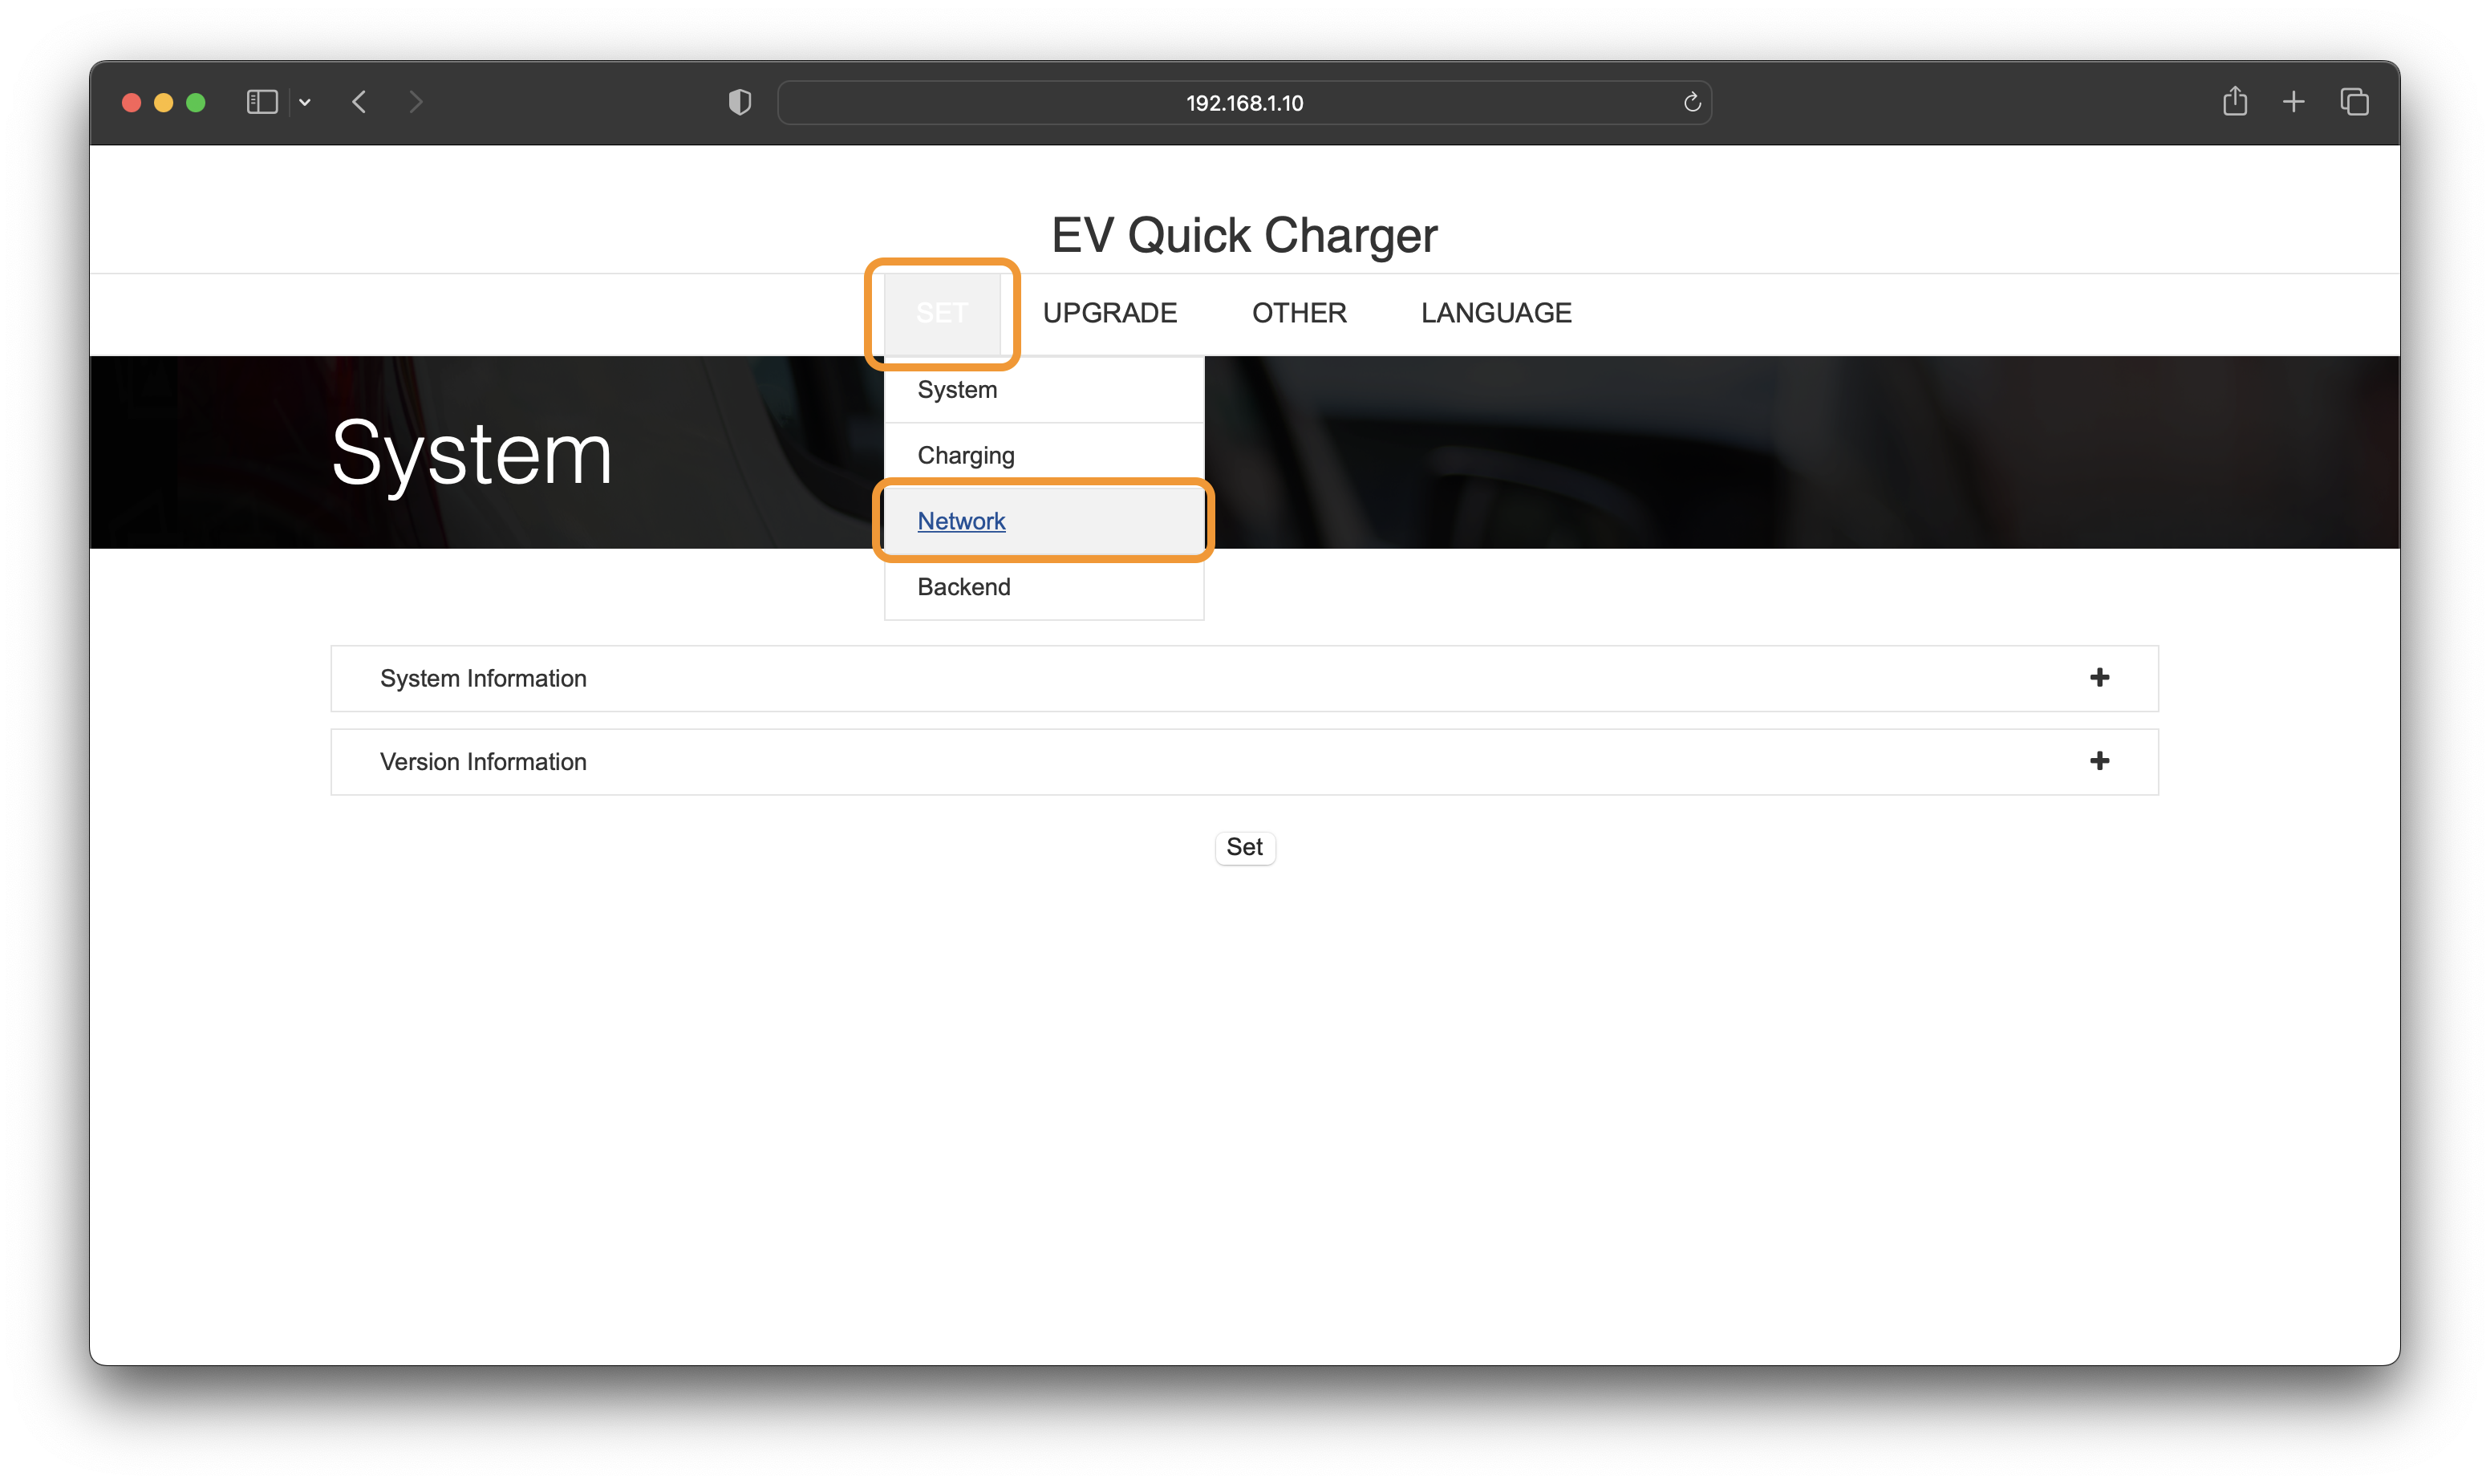Image resolution: width=2490 pixels, height=1484 pixels.
Task: Click the address bar showing 192.168.1.10
Action: click(x=1244, y=103)
